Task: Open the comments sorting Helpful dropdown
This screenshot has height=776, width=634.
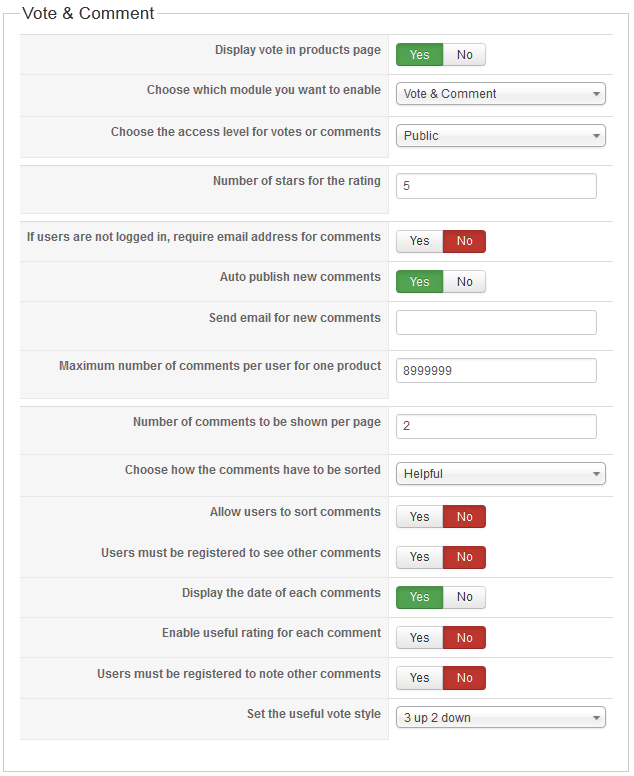Action: coord(500,474)
